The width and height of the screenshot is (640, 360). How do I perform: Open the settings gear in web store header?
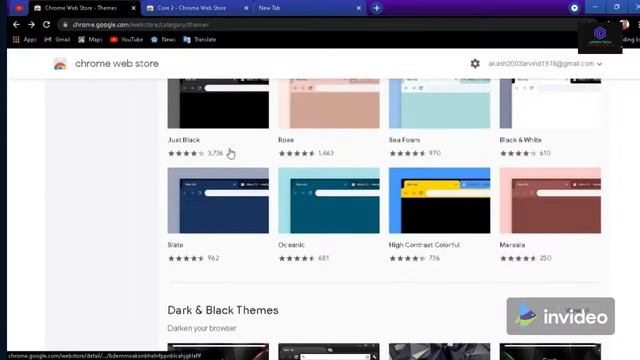click(x=475, y=64)
